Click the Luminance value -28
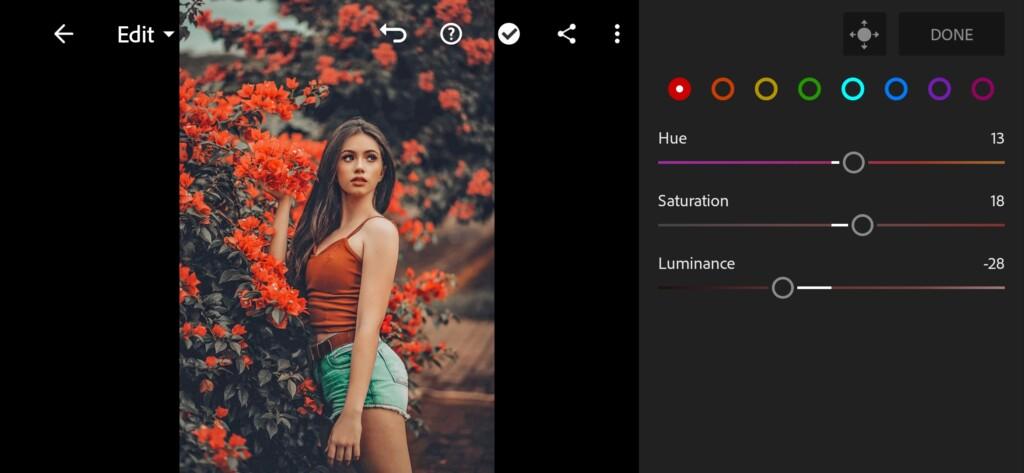The image size is (1024, 473). (x=994, y=264)
